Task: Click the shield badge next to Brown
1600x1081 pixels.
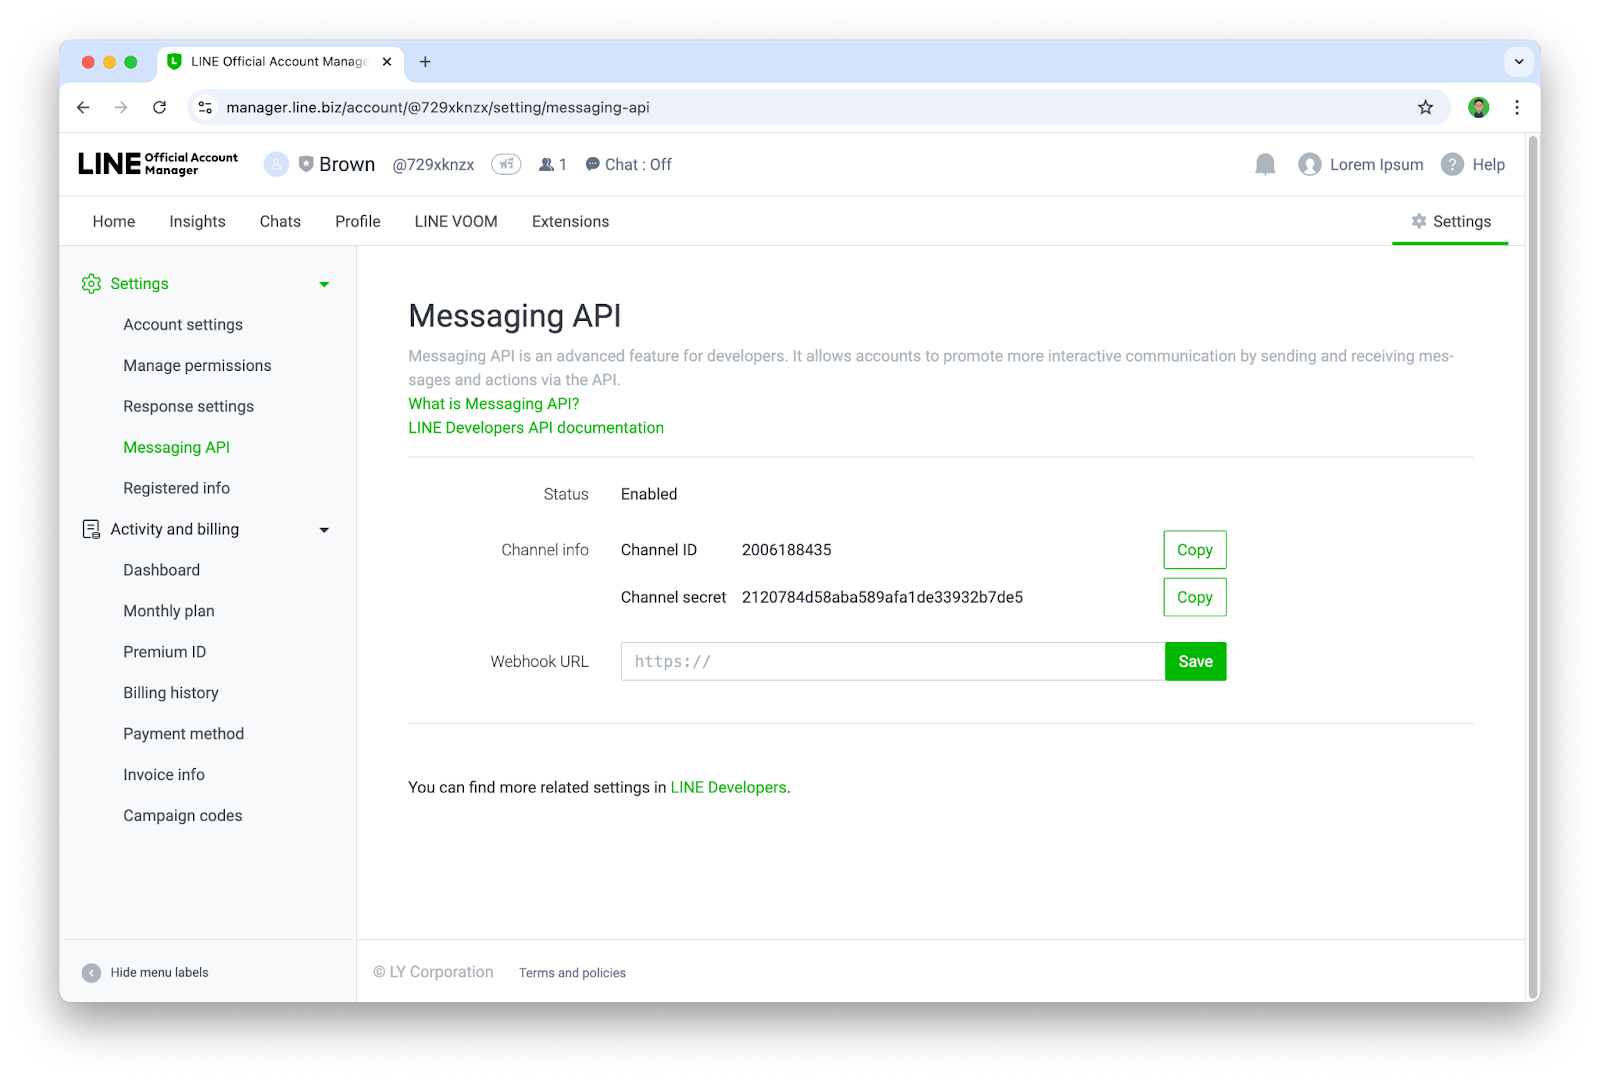Action: tap(306, 164)
